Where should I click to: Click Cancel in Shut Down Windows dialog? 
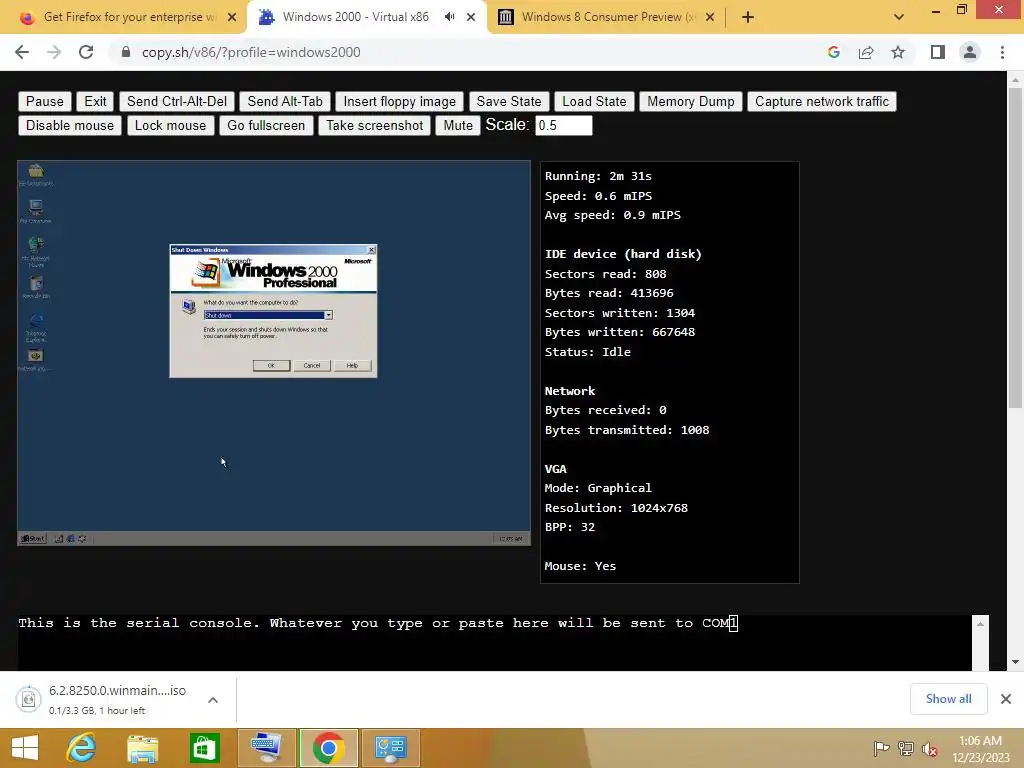tap(312, 366)
